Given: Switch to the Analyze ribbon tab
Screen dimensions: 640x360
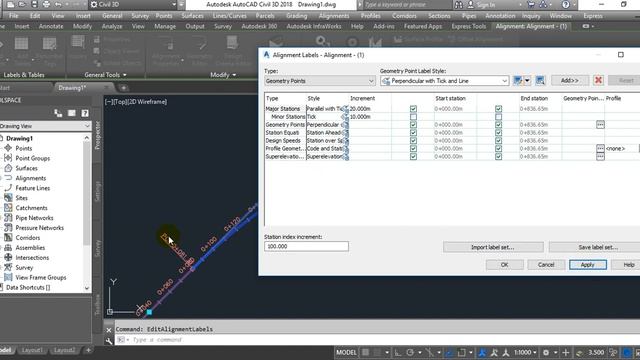Looking at the screenshot, I should (112, 26).
